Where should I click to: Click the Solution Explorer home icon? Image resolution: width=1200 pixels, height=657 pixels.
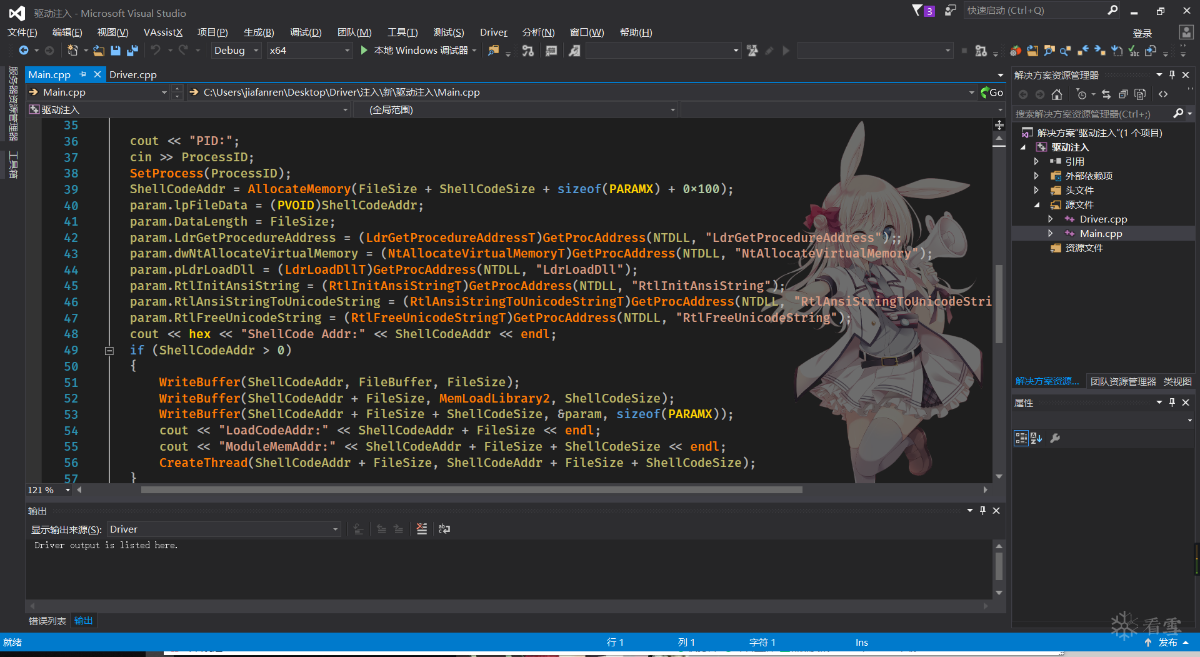coord(1057,94)
